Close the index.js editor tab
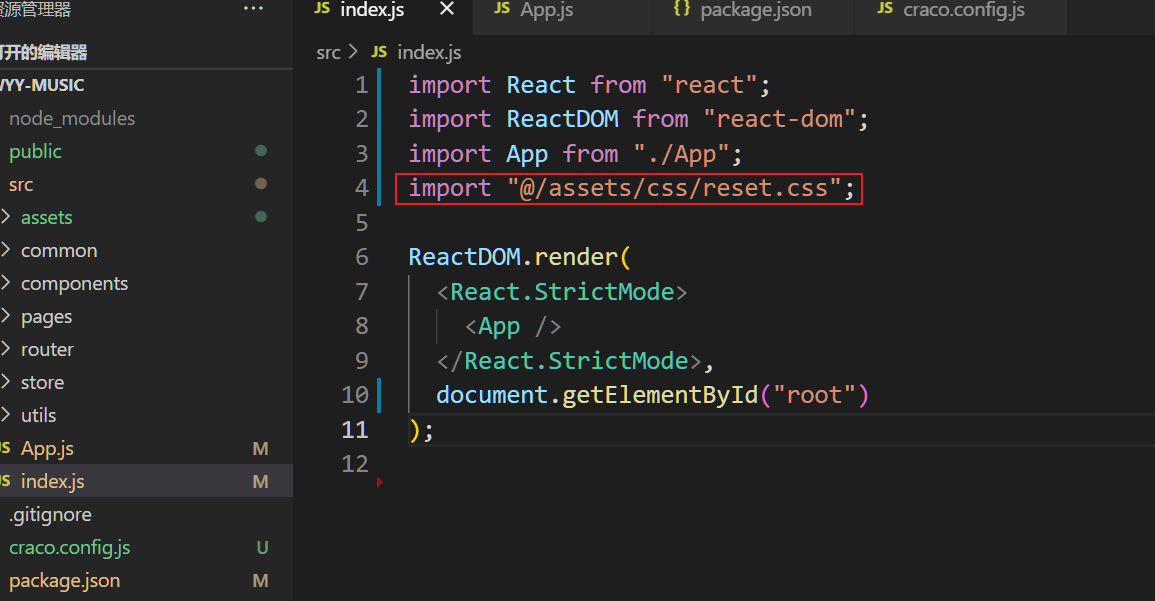The width and height of the screenshot is (1155, 601). click(x=447, y=10)
